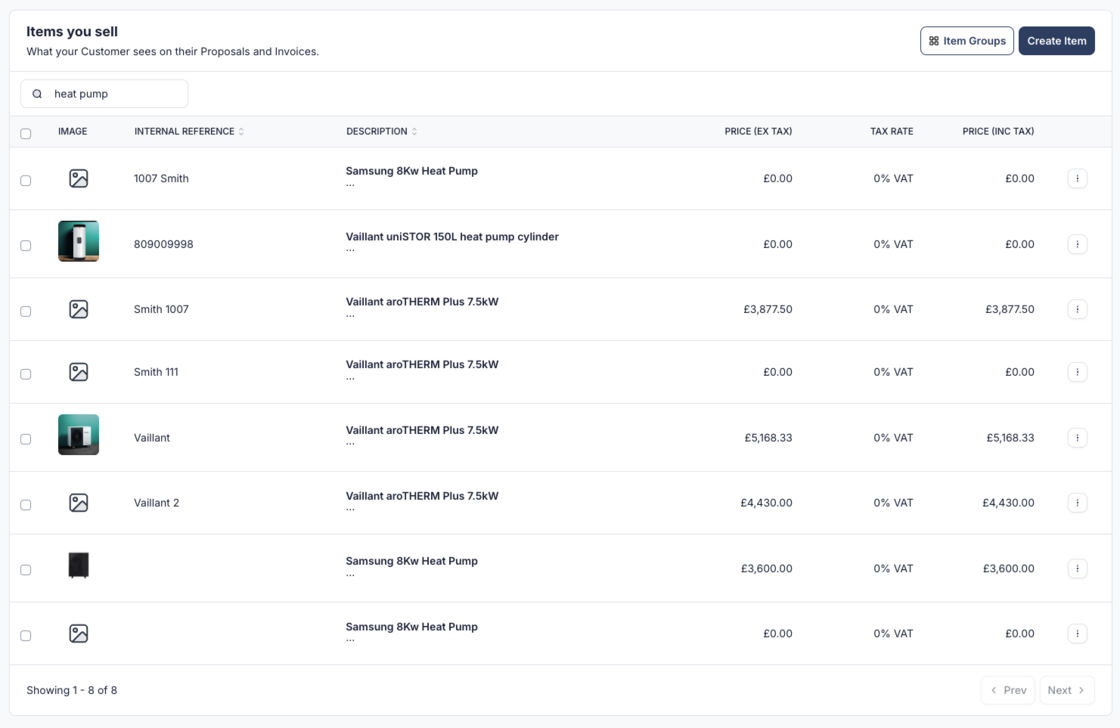Open actions menu for the £5,168.33 Vaillant item
The image size is (1120, 728).
click(x=1077, y=438)
